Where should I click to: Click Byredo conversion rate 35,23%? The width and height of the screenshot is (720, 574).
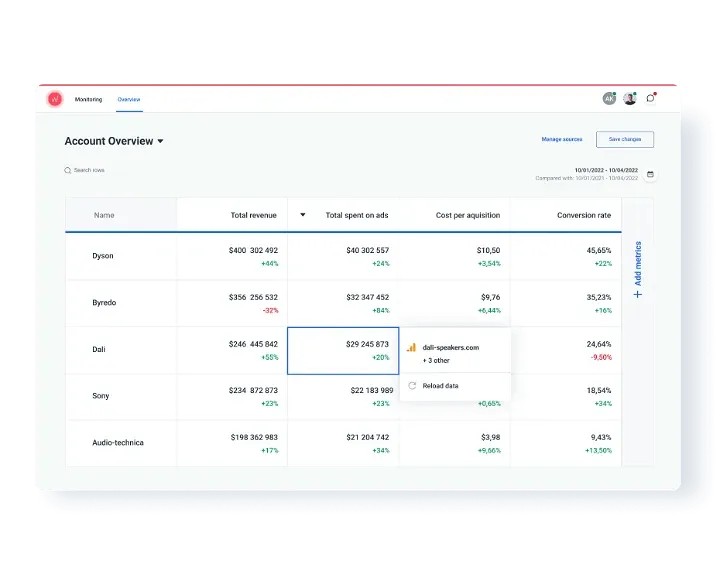click(599, 297)
